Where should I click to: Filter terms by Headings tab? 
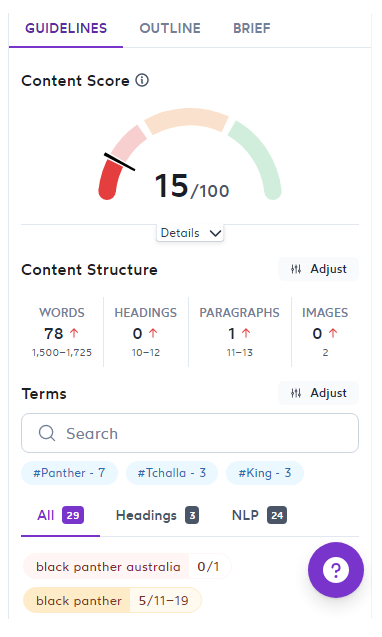tap(157, 515)
